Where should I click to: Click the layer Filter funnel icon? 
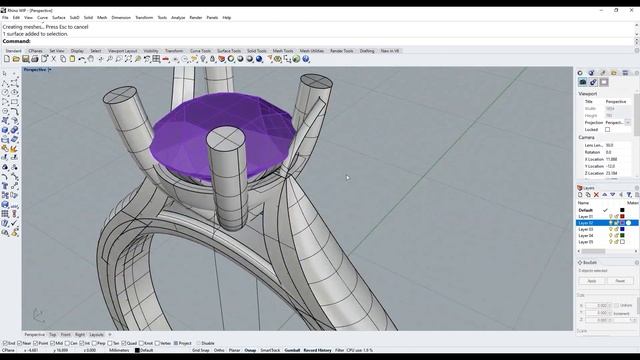click(629, 195)
